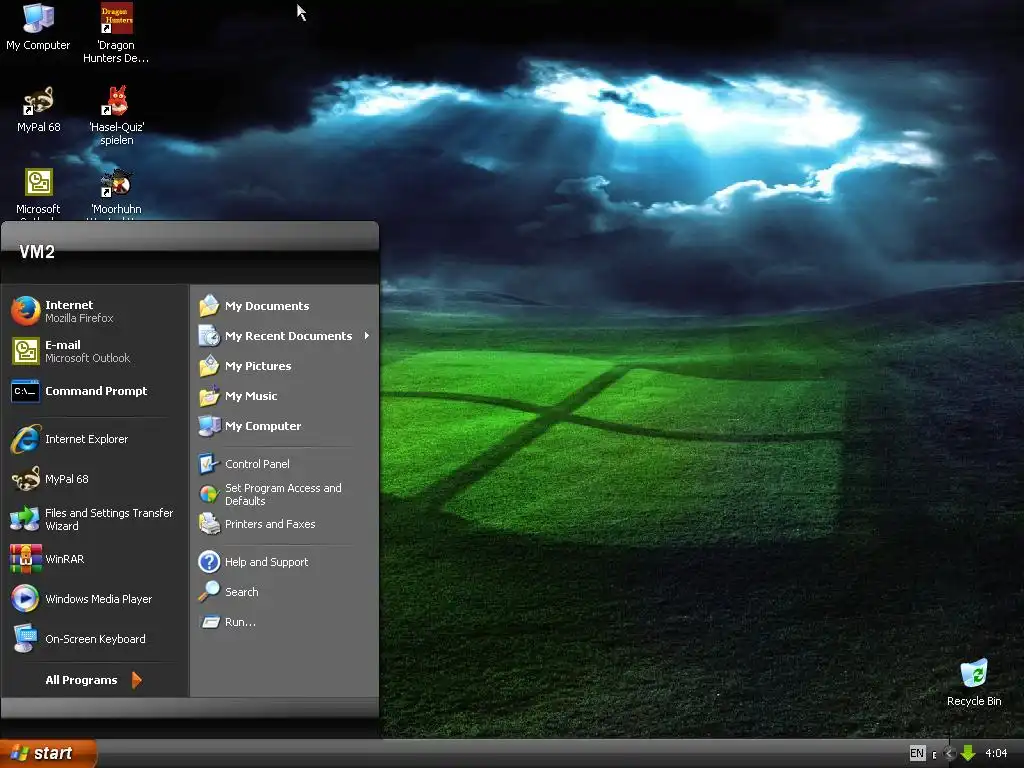Select the Microsoft Outlook desktop icon
The height and width of the screenshot is (768, 1024).
click(x=38, y=193)
